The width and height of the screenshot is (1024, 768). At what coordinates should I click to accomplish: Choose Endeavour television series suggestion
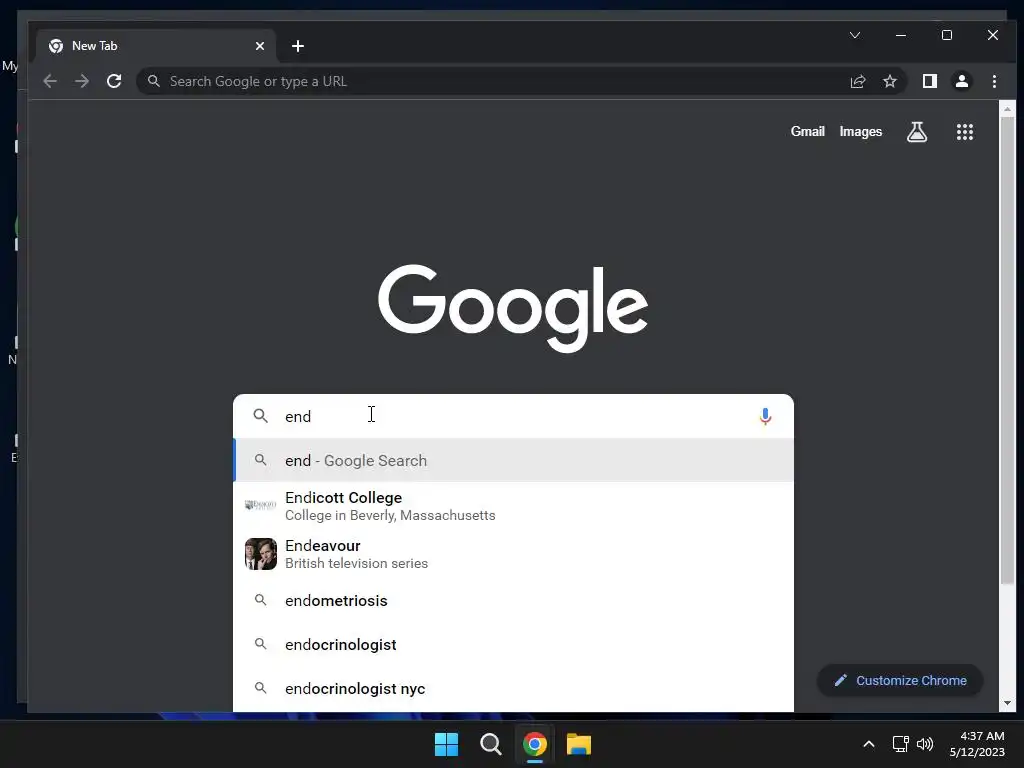click(x=513, y=554)
